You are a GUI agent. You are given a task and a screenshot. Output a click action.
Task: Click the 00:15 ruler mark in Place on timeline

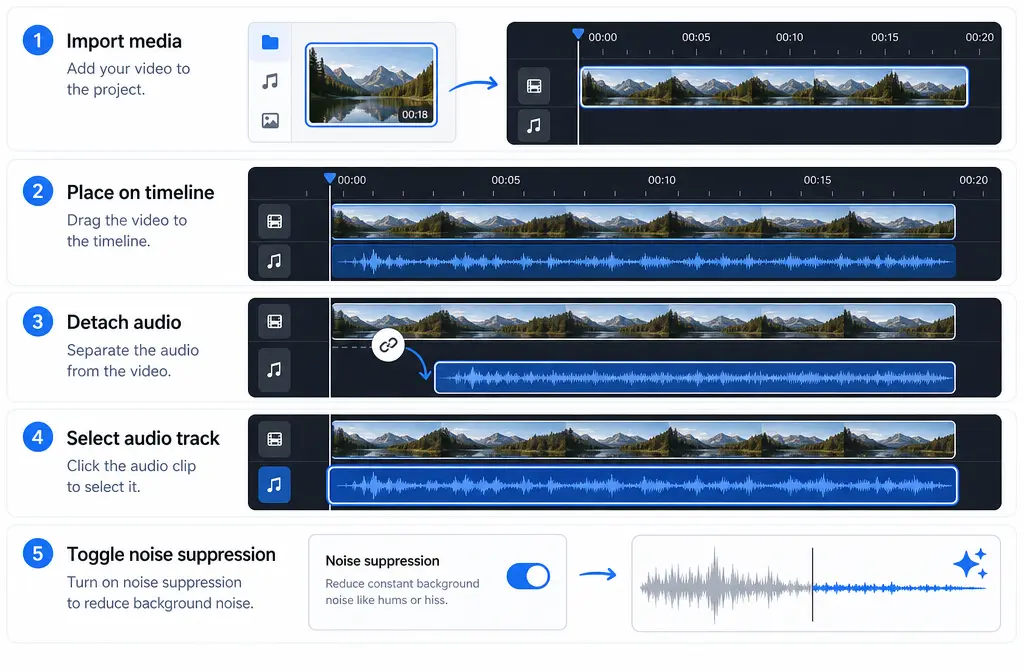pyautogui.click(x=817, y=180)
